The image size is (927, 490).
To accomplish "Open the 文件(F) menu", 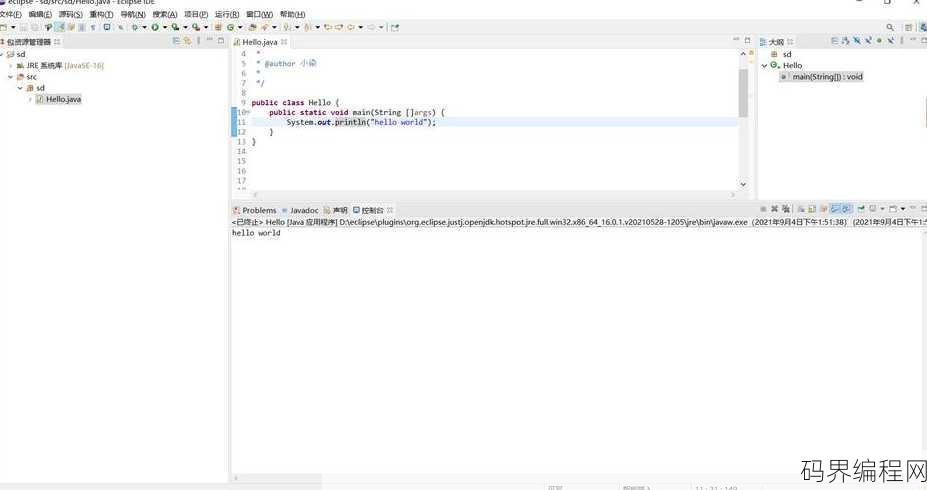I will coord(11,14).
